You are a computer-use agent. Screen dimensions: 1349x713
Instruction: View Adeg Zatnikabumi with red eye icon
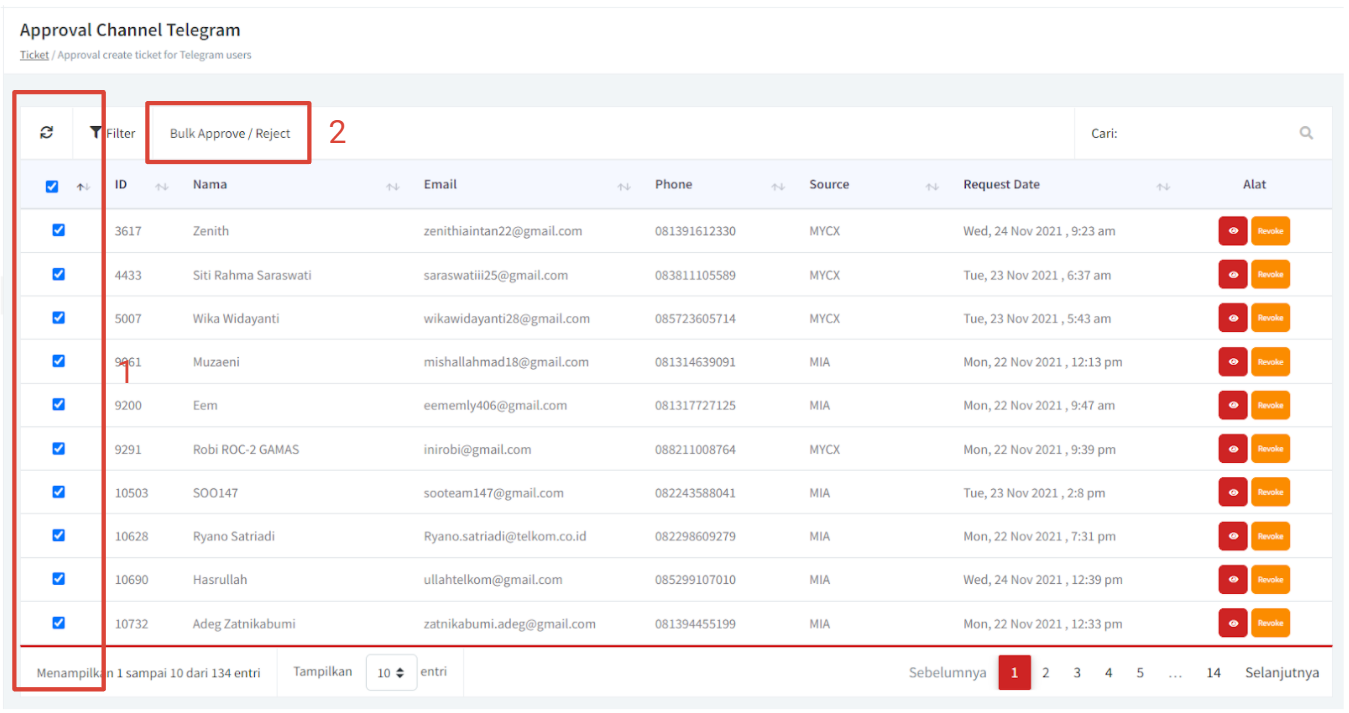click(1233, 623)
